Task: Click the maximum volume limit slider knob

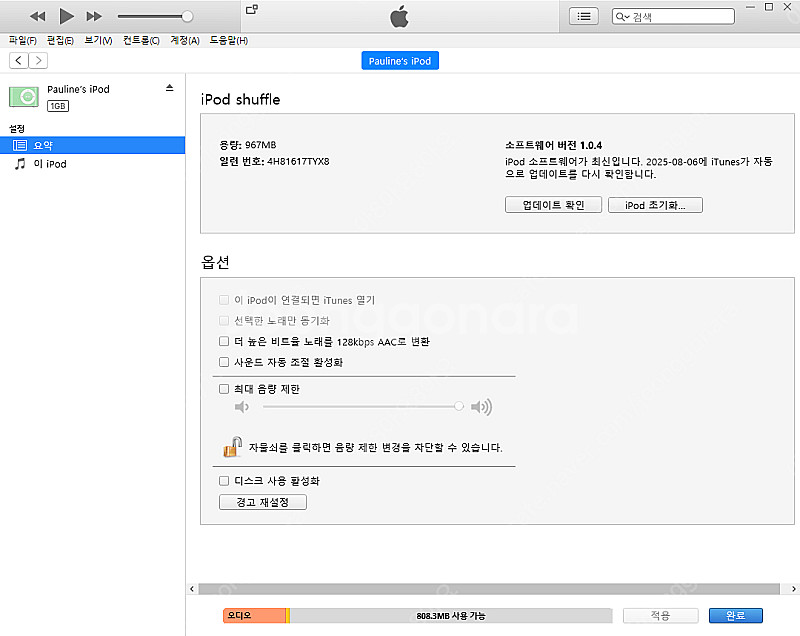Action: point(459,406)
